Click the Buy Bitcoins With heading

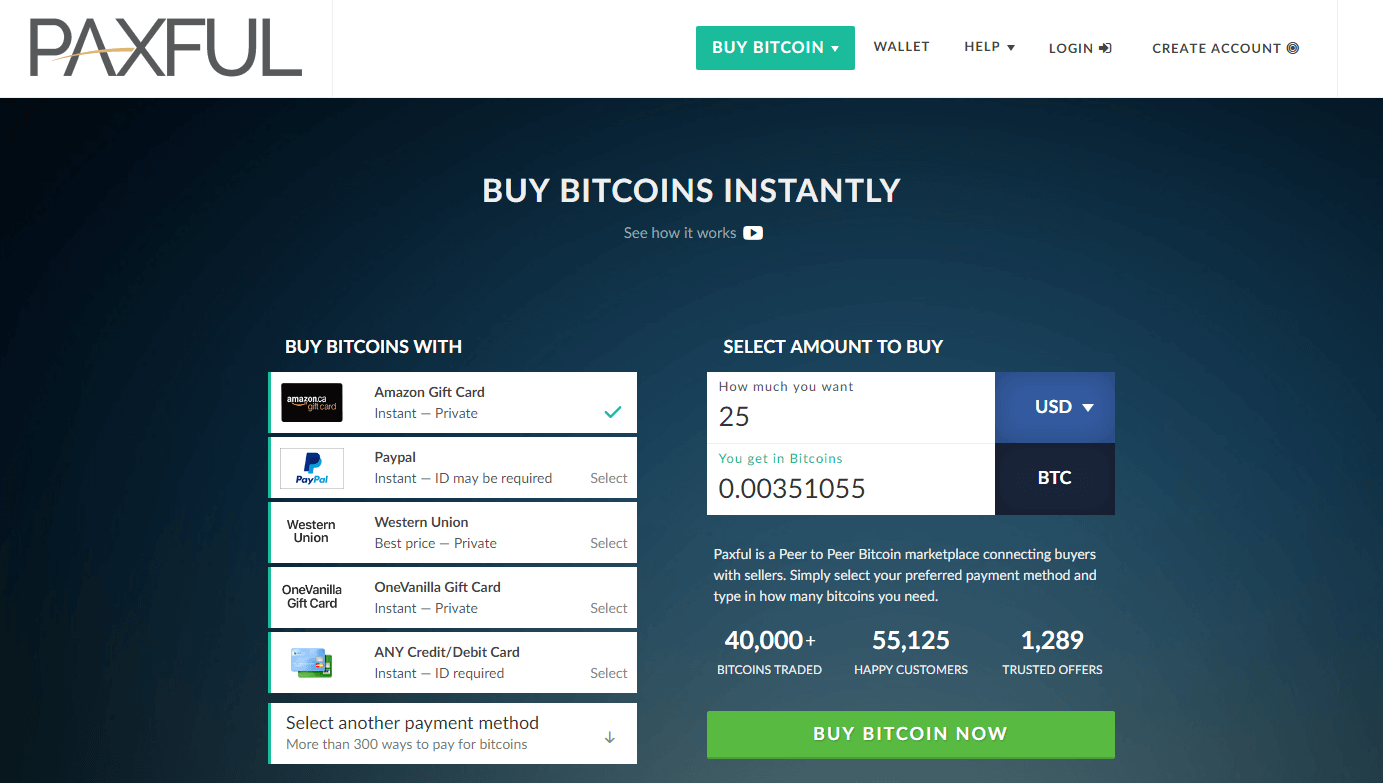click(x=373, y=347)
